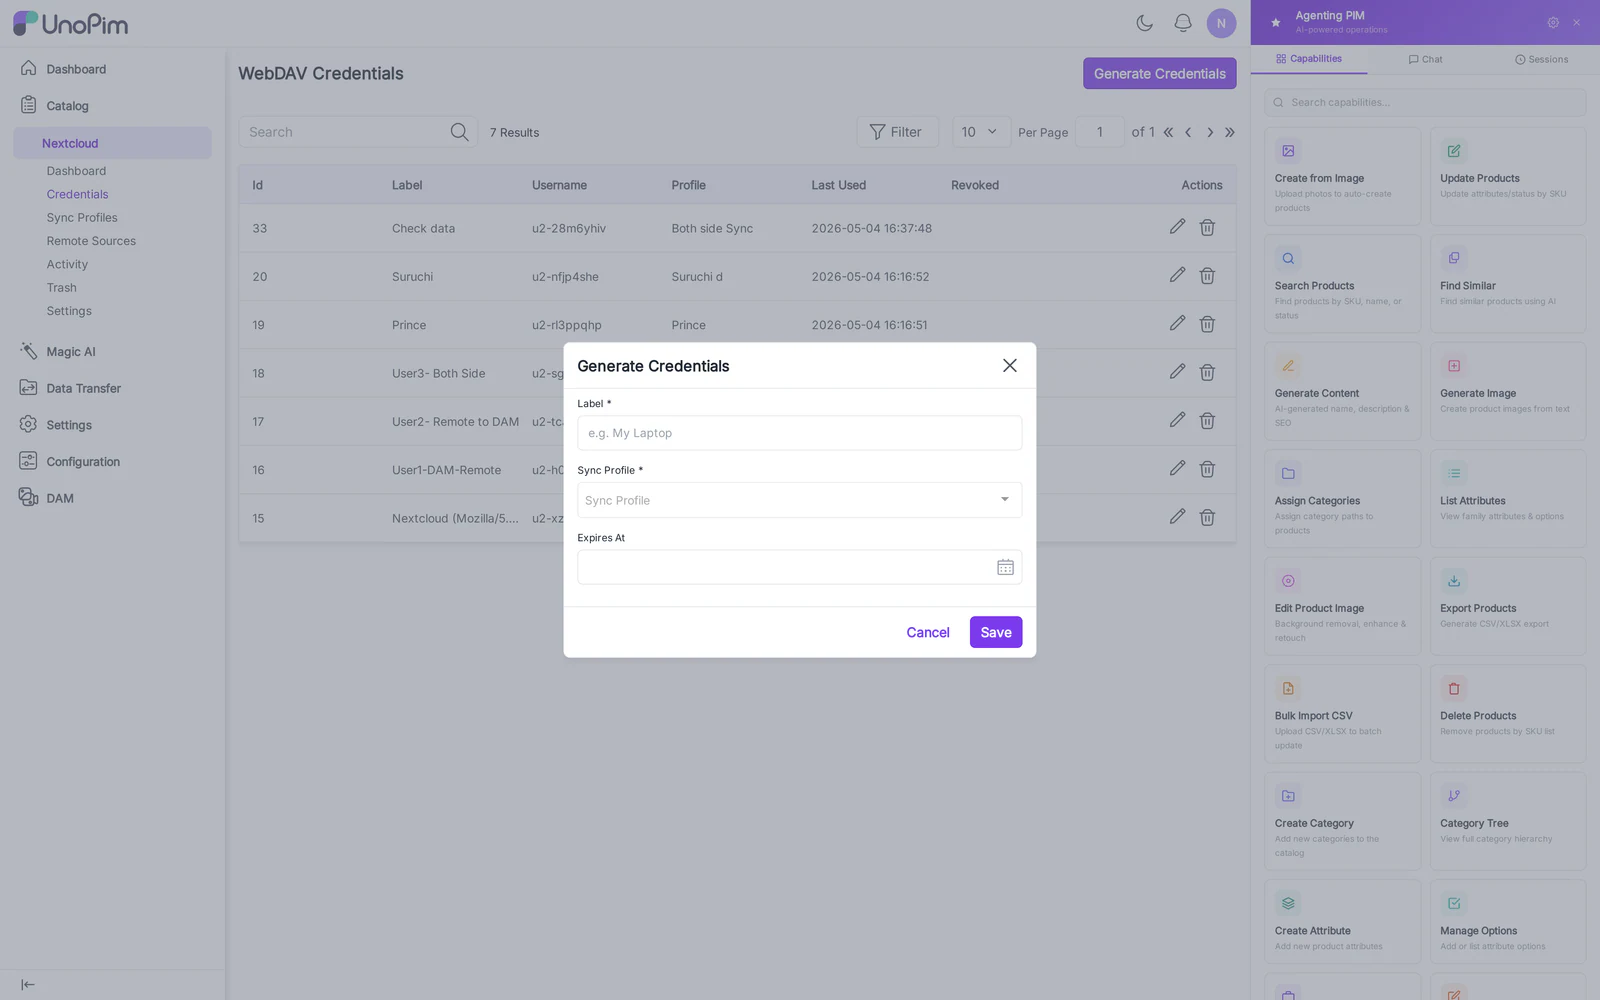Switch to Agenting PIM Chat tab

[x=1425, y=59]
